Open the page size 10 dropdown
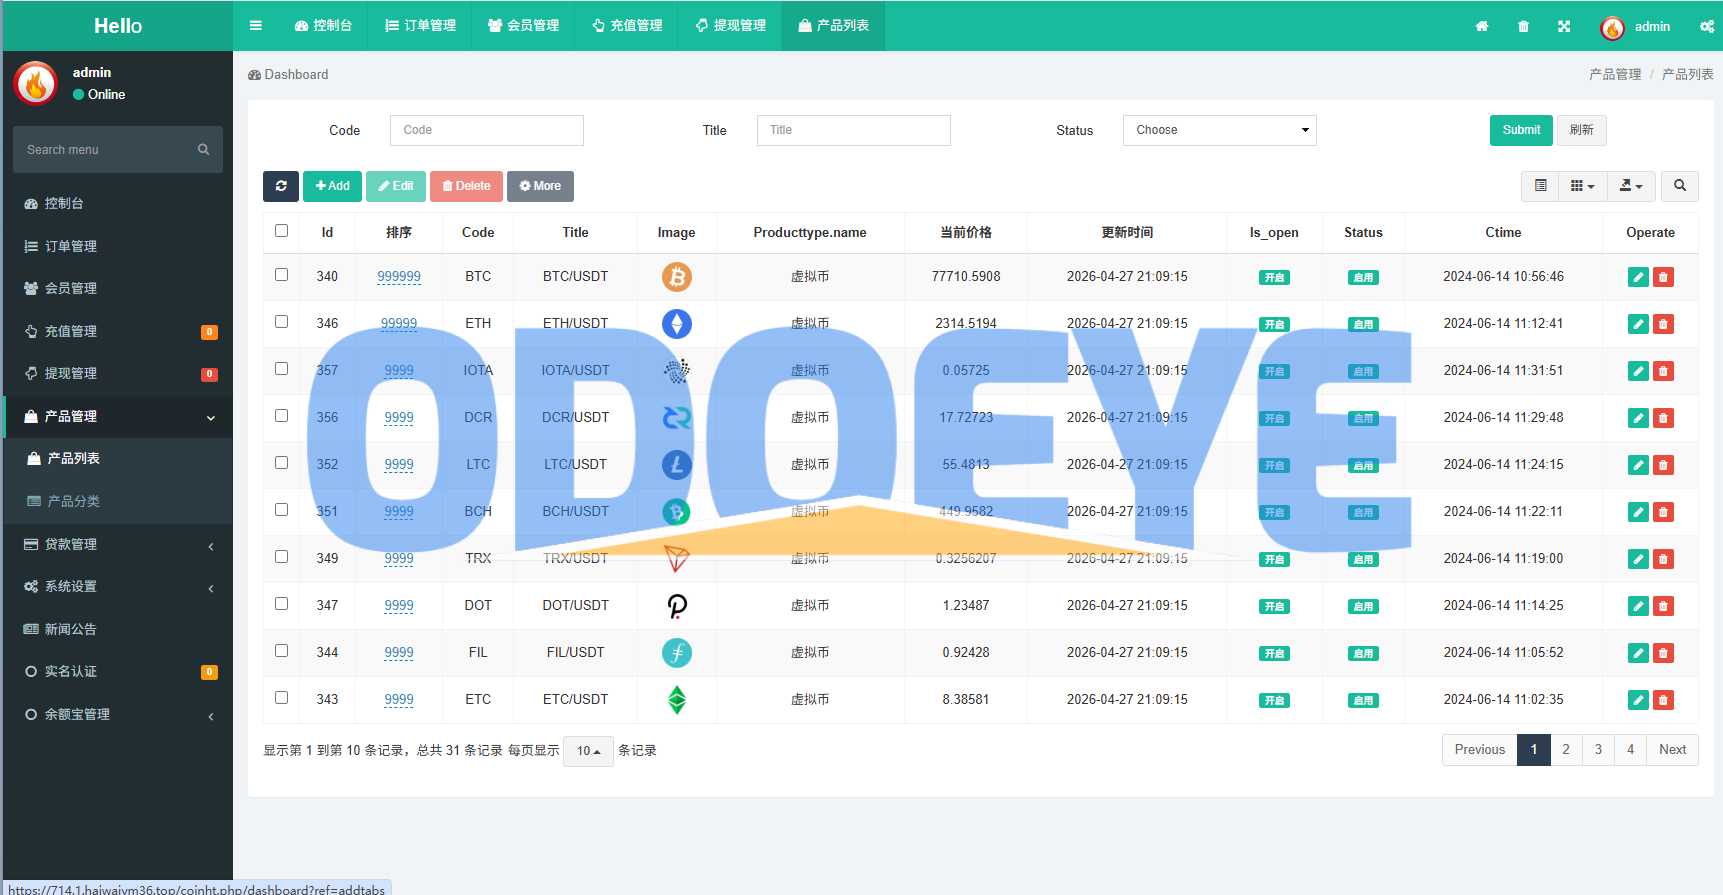Screen dimensions: 1723x895 pyautogui.click(x=588, y=751)
